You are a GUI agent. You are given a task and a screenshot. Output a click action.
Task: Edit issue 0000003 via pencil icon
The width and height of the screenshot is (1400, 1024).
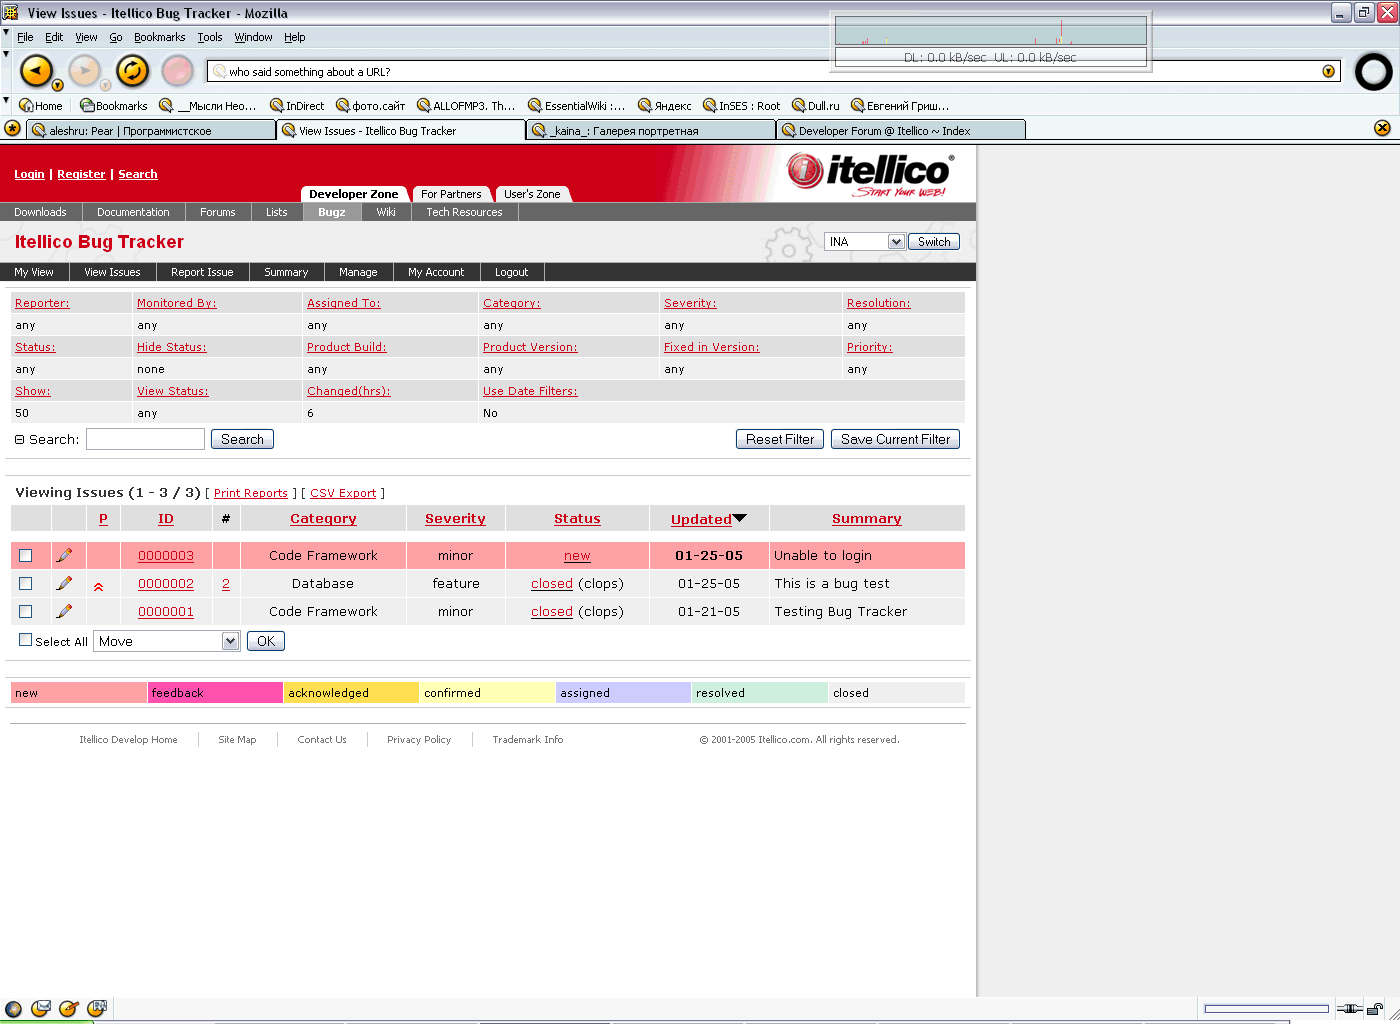(65, 555)
